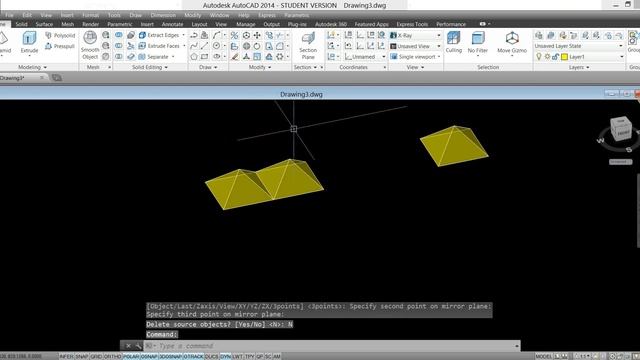Expand the Draw panel
Image resolution: width=640 pixels, height=360 pixels.
(x=208, y=67)
